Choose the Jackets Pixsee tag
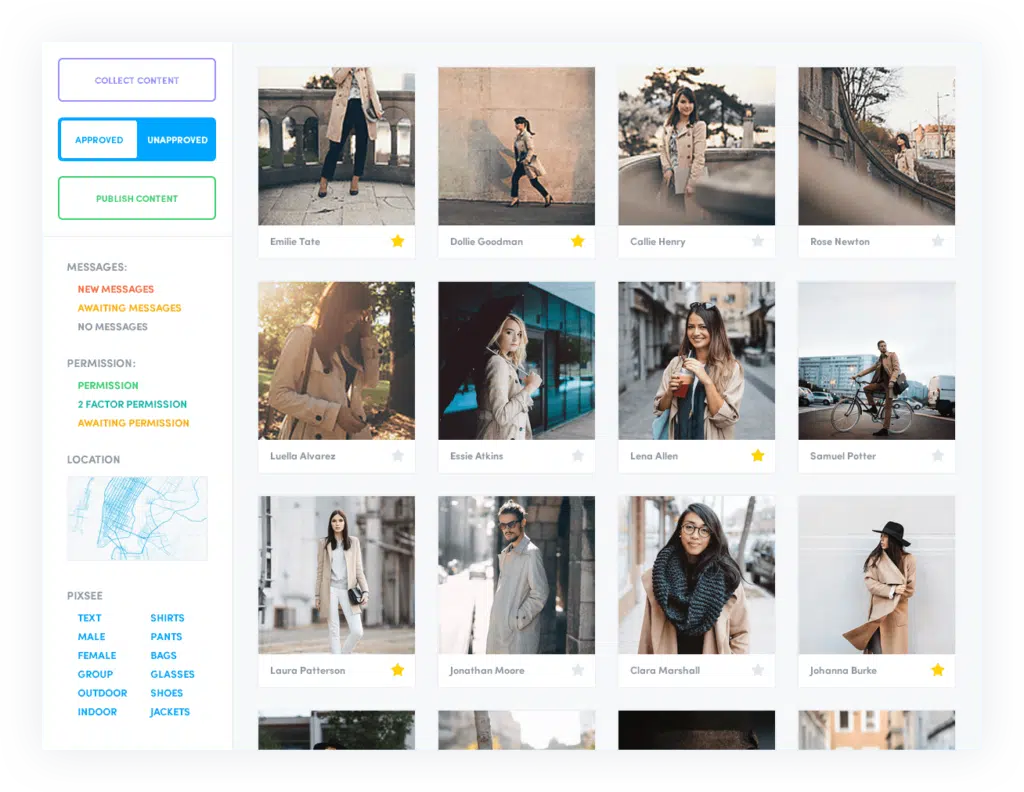1024x792 pixels. pyautogui.click(x=169, y=712)
